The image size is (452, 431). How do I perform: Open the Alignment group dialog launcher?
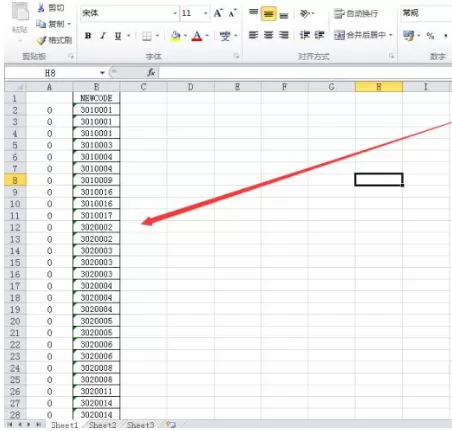tap(391, 56)
